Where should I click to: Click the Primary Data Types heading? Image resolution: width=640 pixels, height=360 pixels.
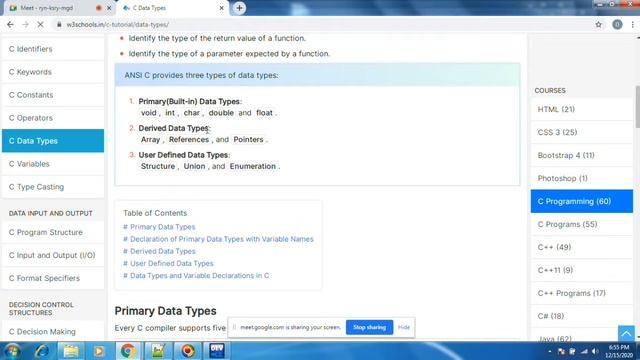pyautogui.click(x=165, y=311)
